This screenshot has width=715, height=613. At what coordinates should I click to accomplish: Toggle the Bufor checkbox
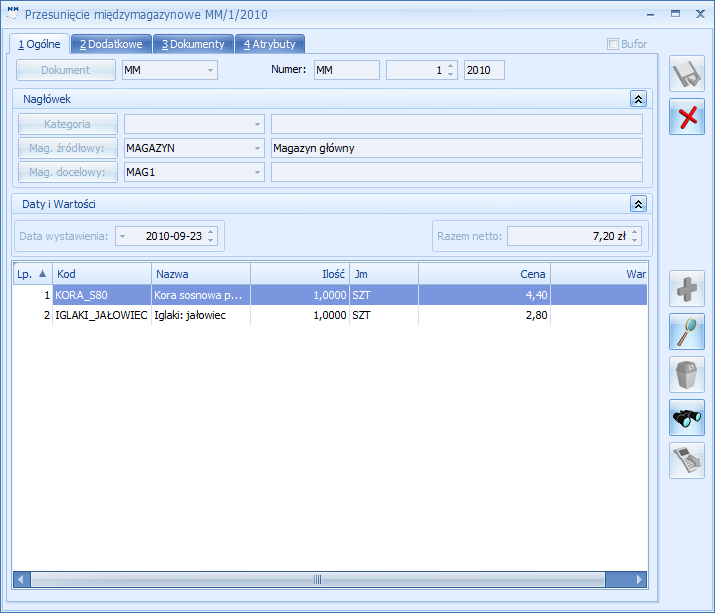tap(613, 44)
